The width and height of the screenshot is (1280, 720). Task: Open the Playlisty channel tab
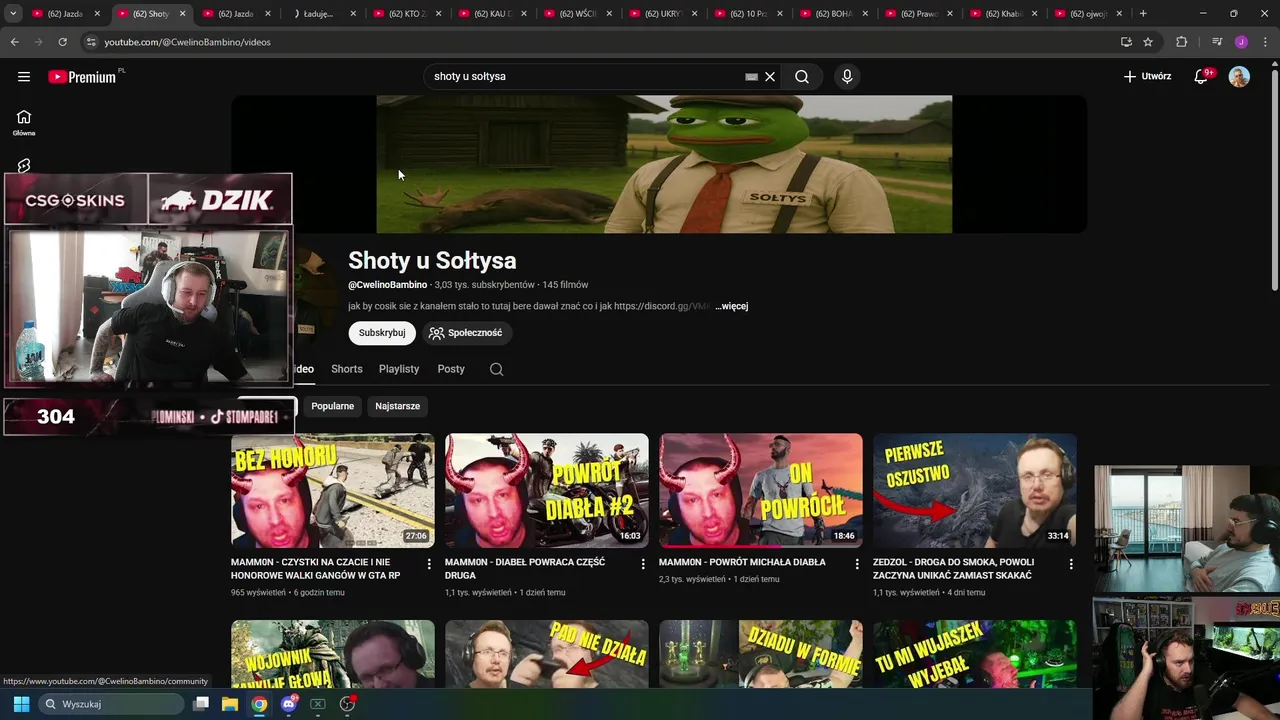(399, 369)
